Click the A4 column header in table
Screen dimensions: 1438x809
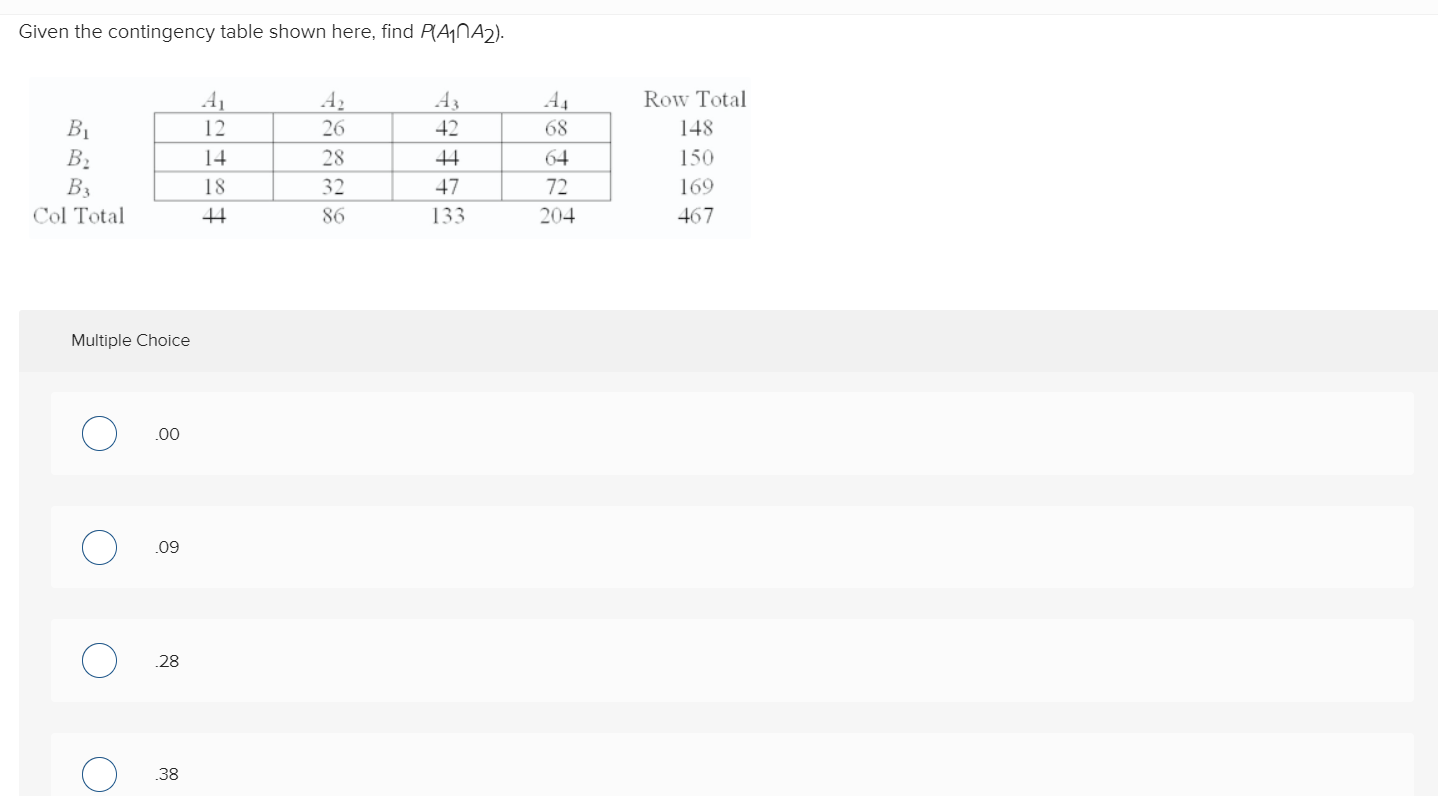[557, 99]
